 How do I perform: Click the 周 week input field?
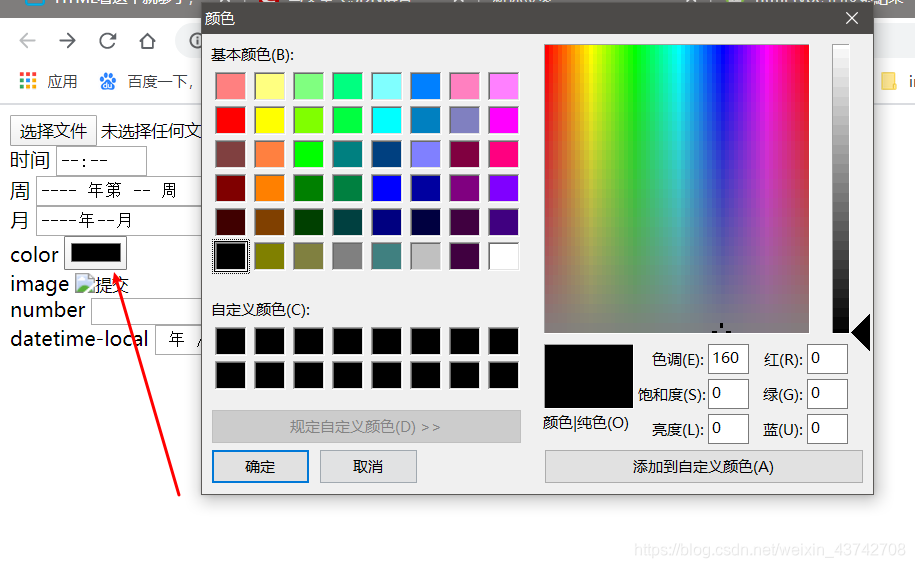coord(119,191)
